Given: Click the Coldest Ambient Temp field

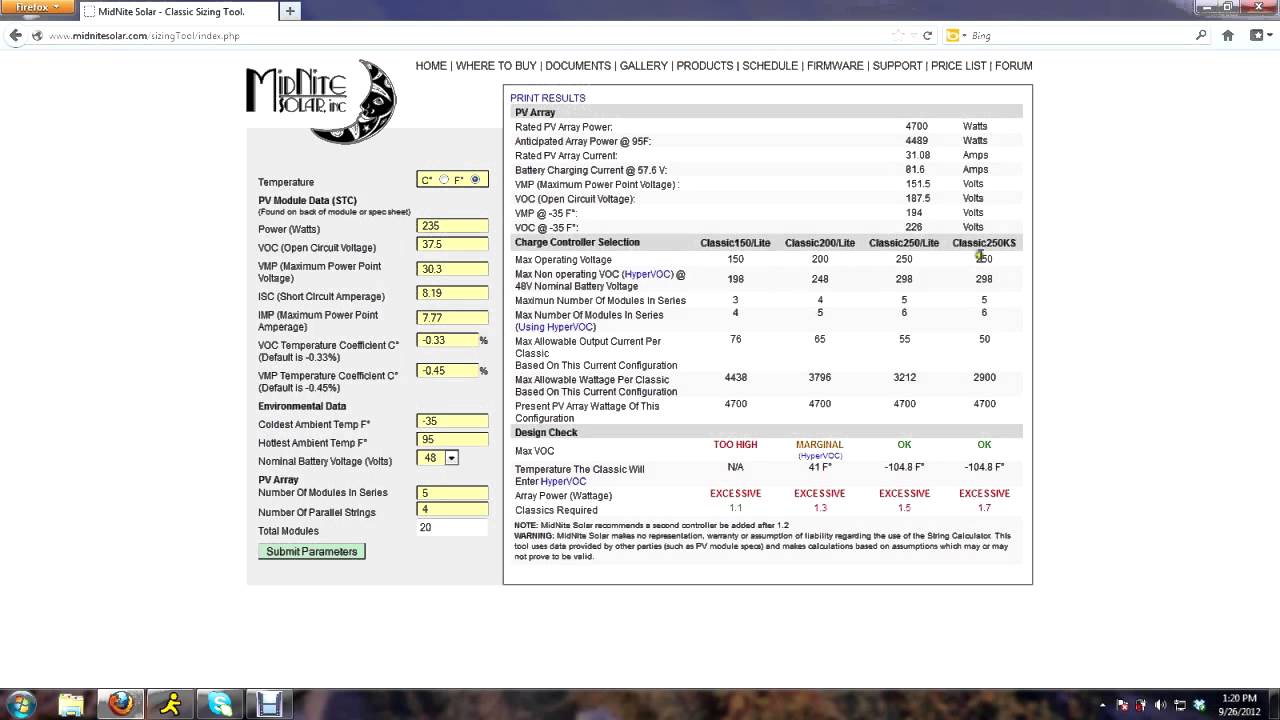Looking at the screenshot, I should [x=453, y=421].
